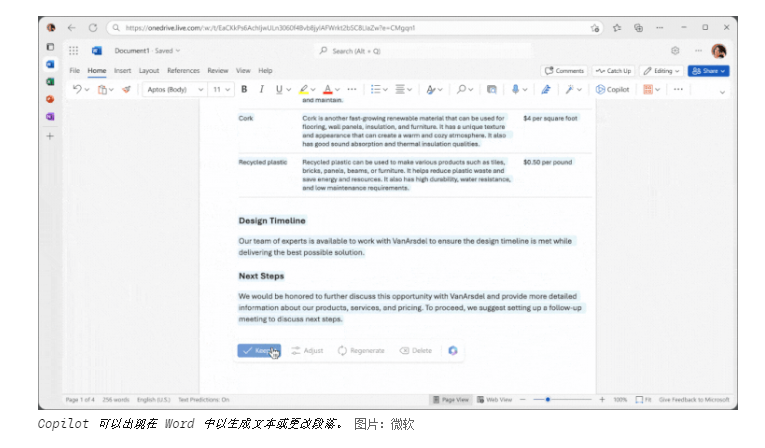Switch to the View tab
This screenshot has width=765, height=448.
[243, 70]
